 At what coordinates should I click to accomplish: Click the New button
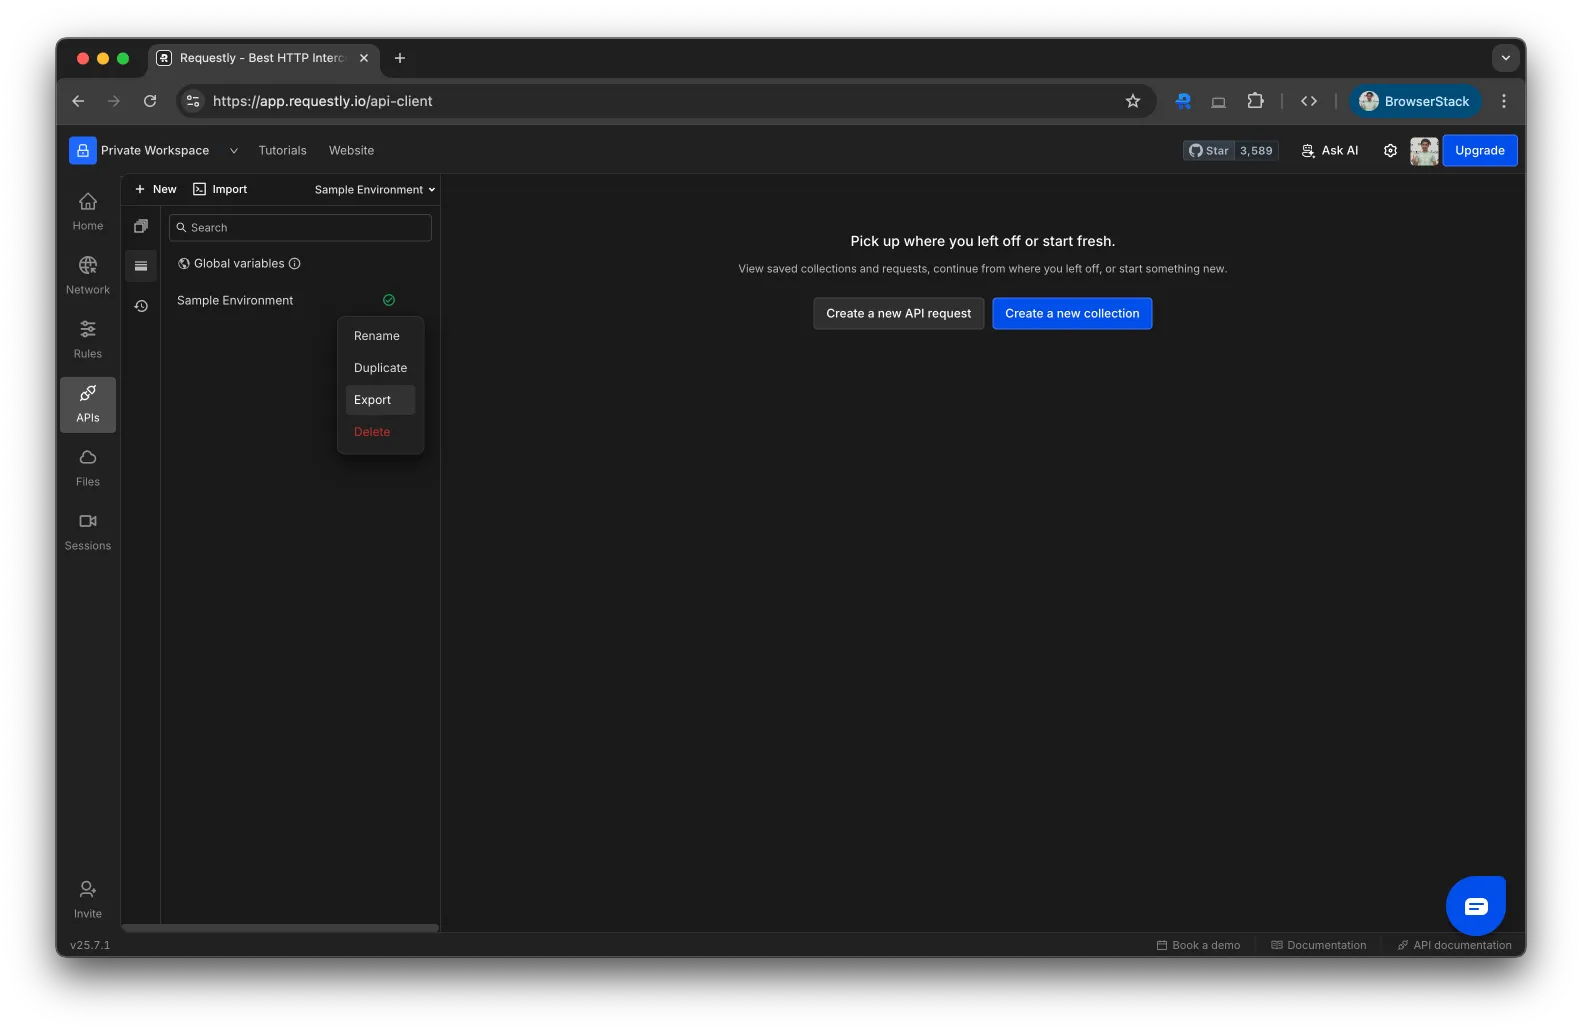point(156,190)
